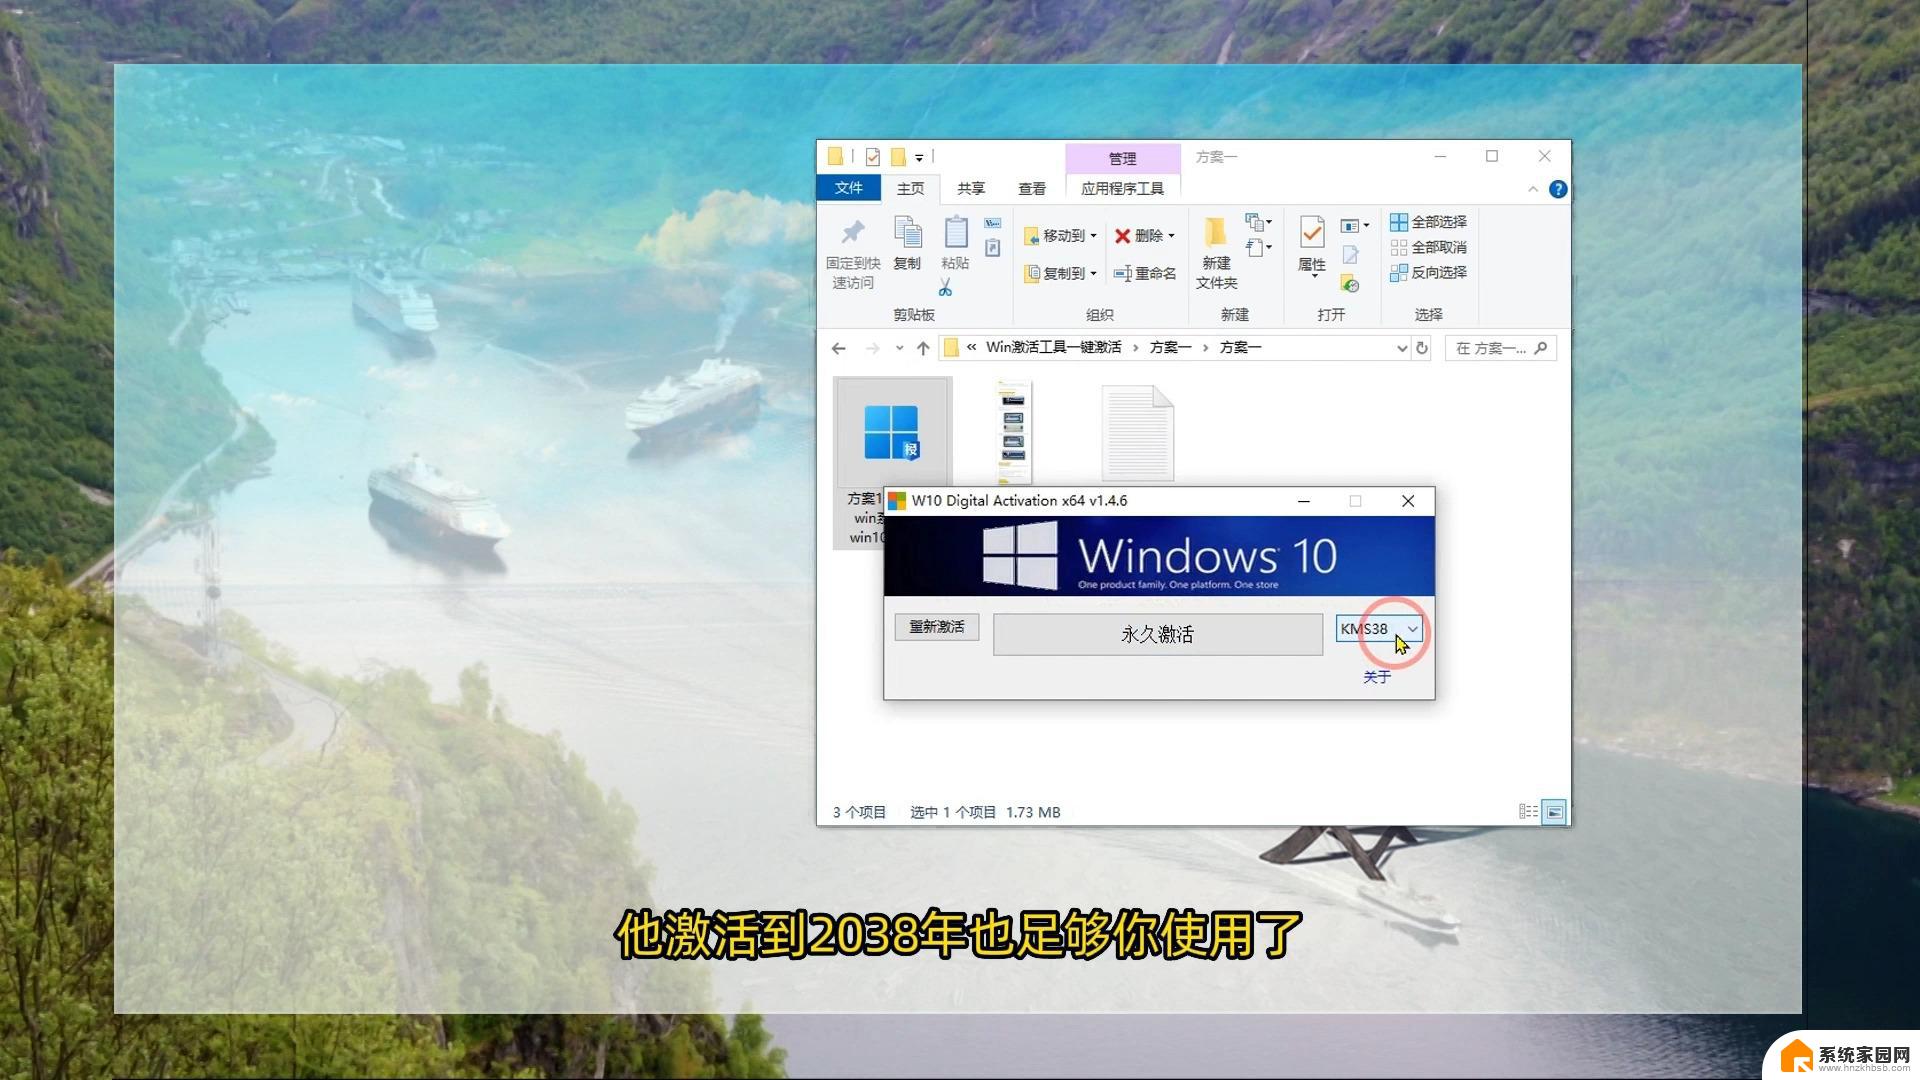Image resolution: width=1920 pixels, height=1080 pixels.
Task: Click the quick access Properties checkmark icon
Action: coord(873,157)
